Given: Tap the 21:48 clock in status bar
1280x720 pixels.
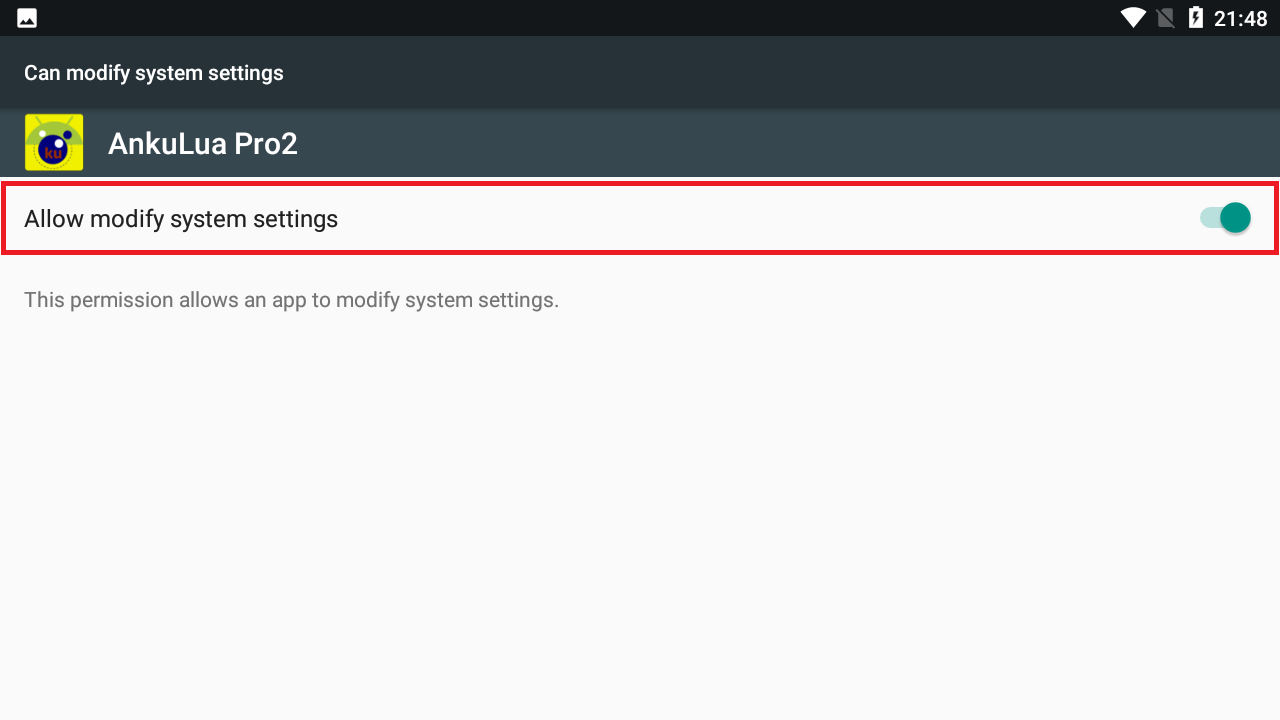Looking at the screenshot, I should (1241, 18).
